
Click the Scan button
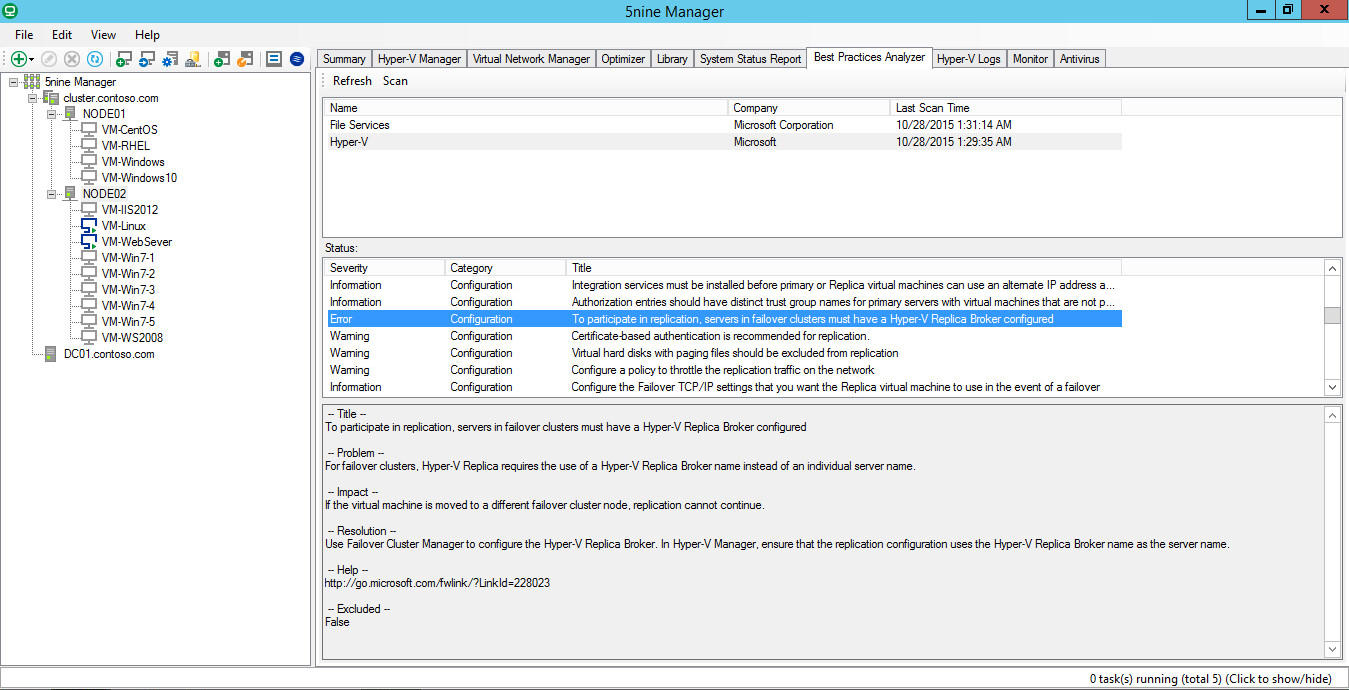click(x=395, y=81)
